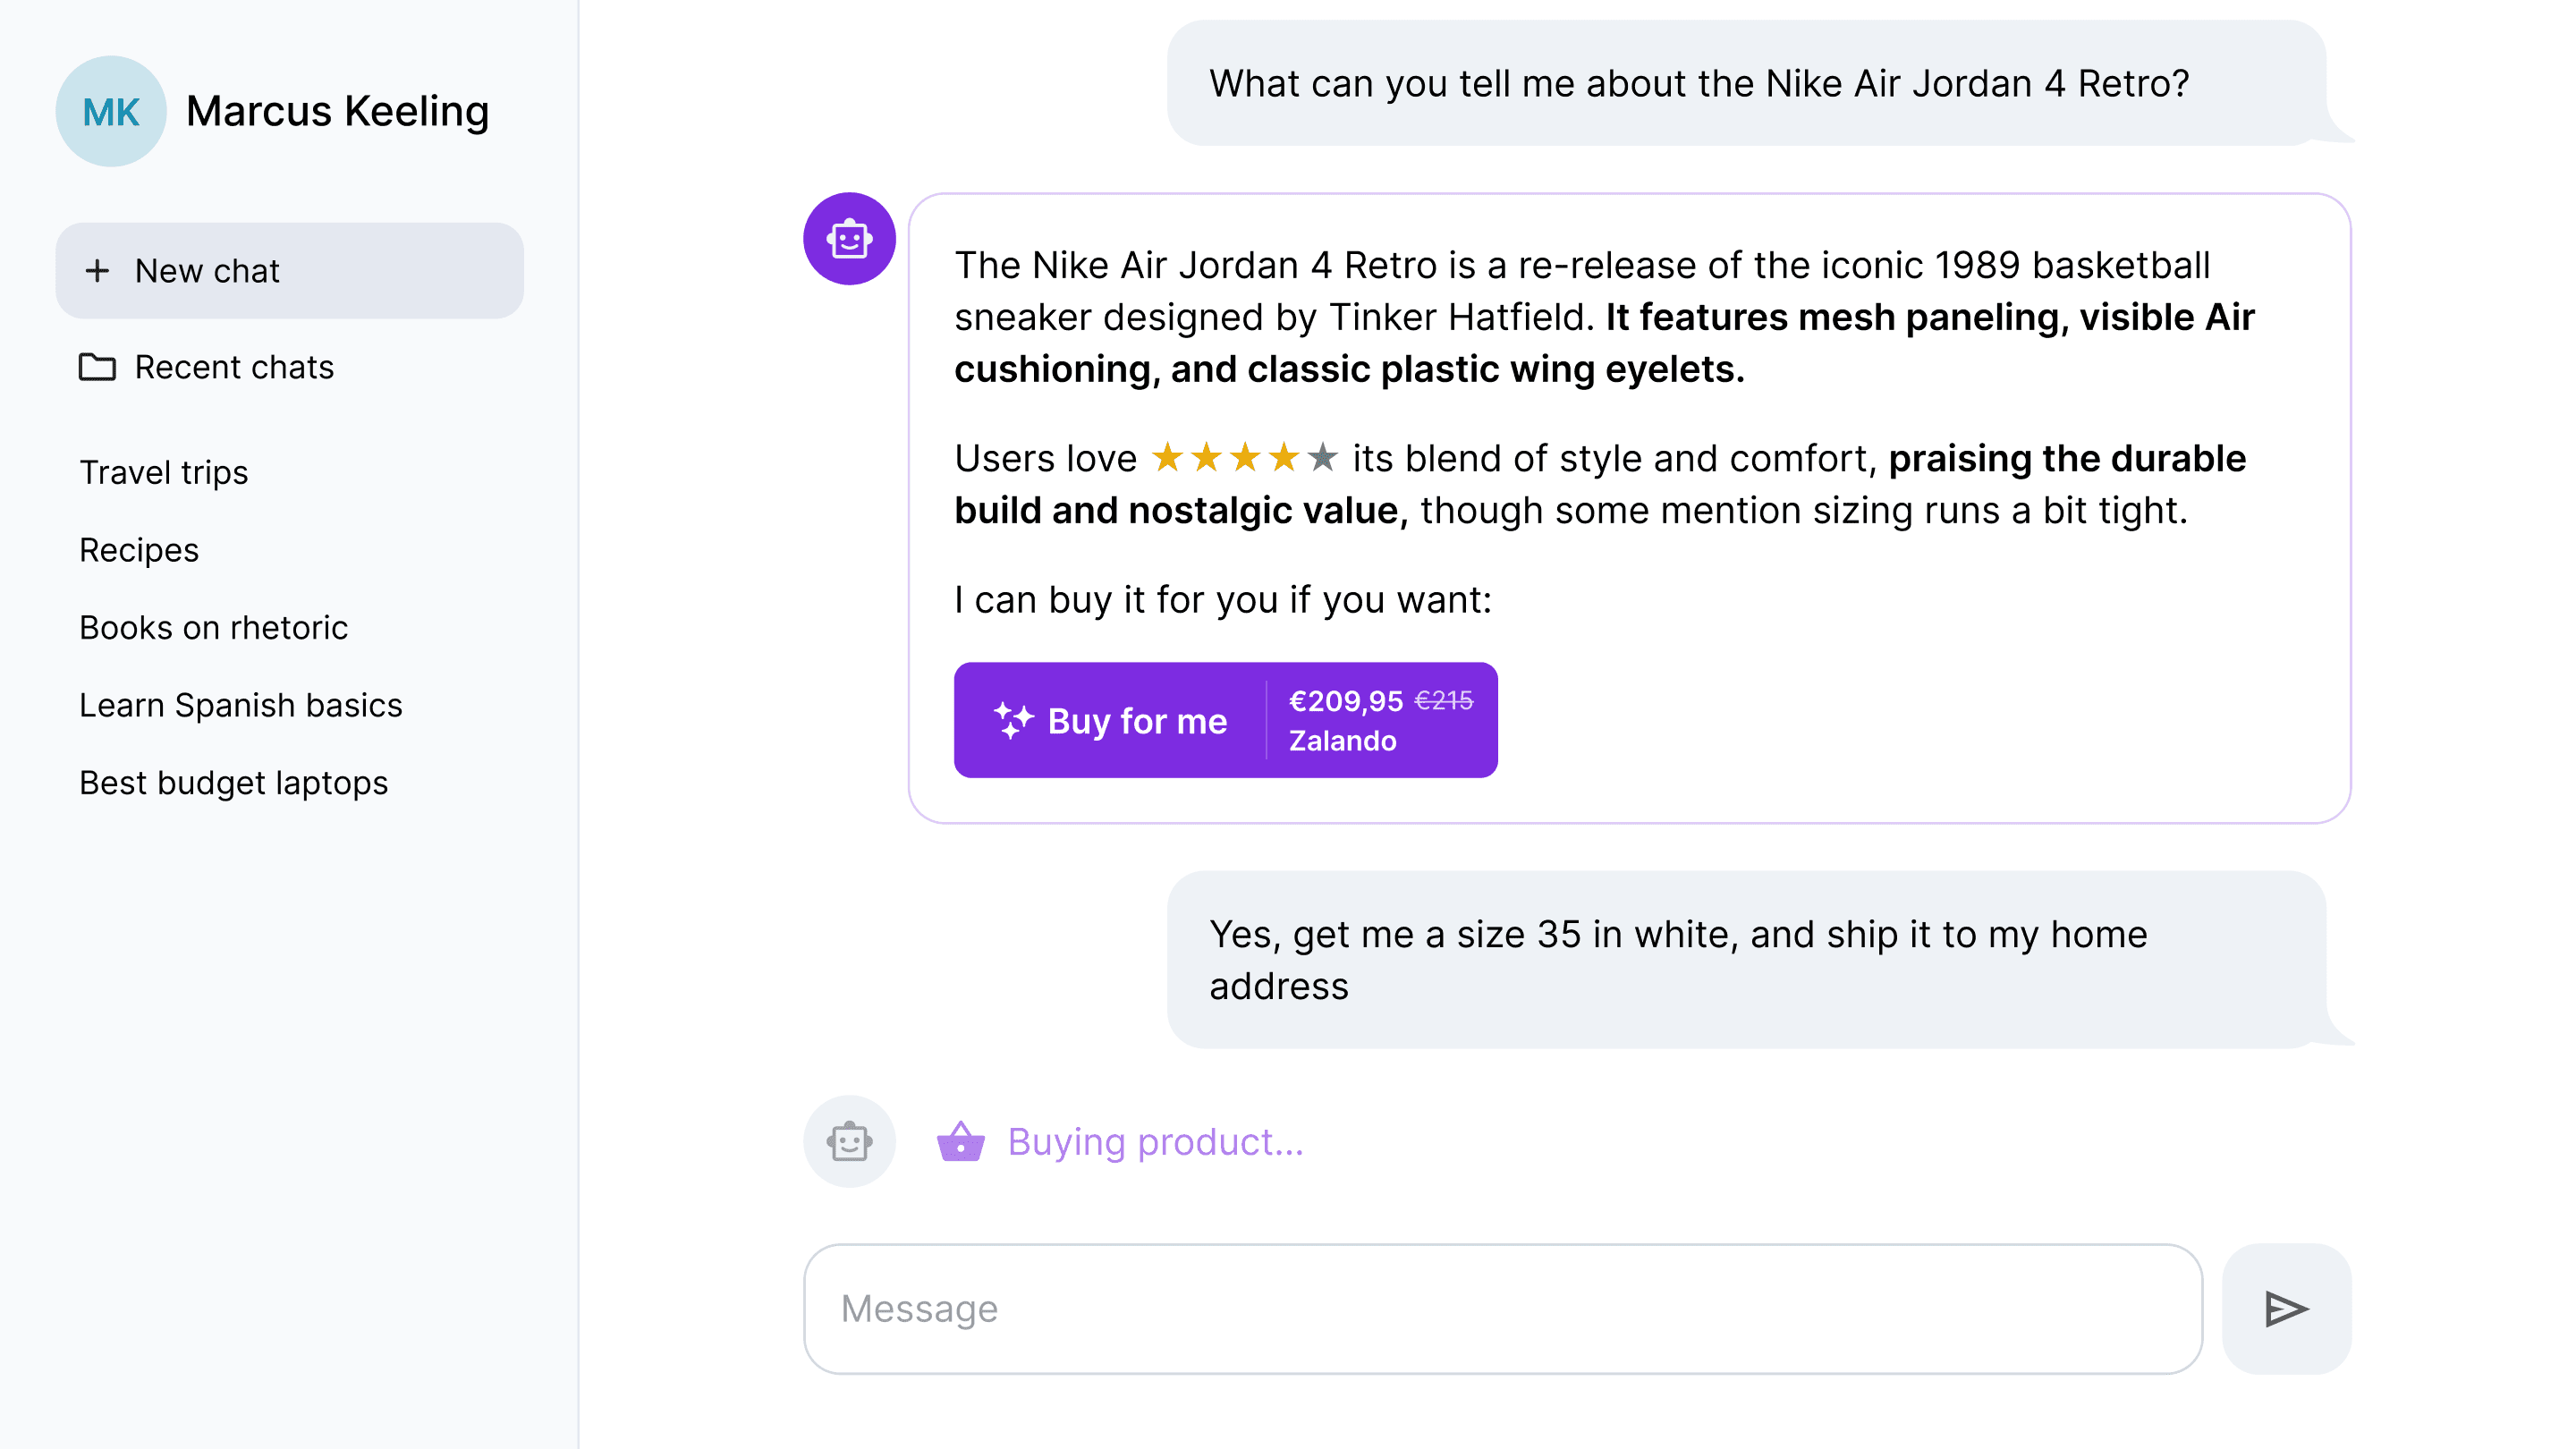
Task: Click the folder icon beside Recent chats
Action: [98, 367]
